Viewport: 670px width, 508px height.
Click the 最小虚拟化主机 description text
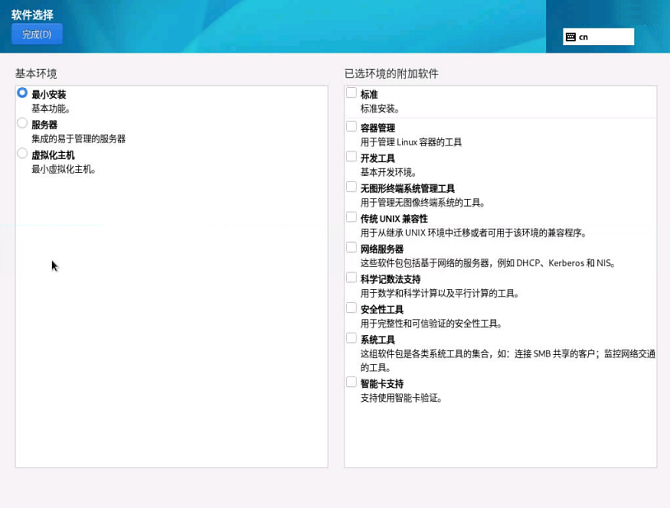(64, 170)
